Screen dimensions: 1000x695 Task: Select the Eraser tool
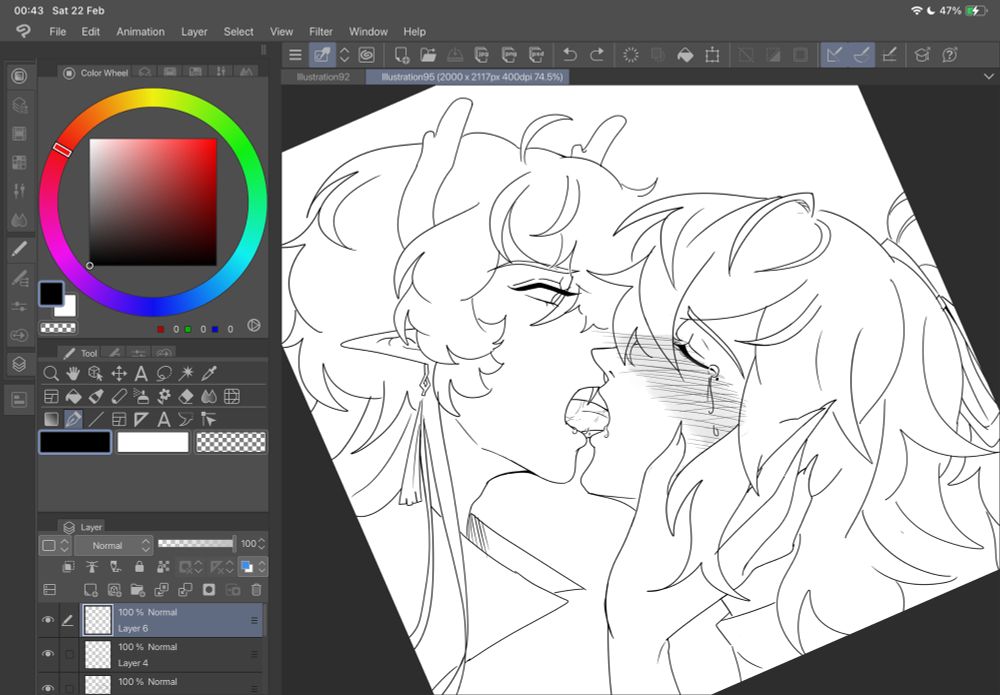coord(186,397)
